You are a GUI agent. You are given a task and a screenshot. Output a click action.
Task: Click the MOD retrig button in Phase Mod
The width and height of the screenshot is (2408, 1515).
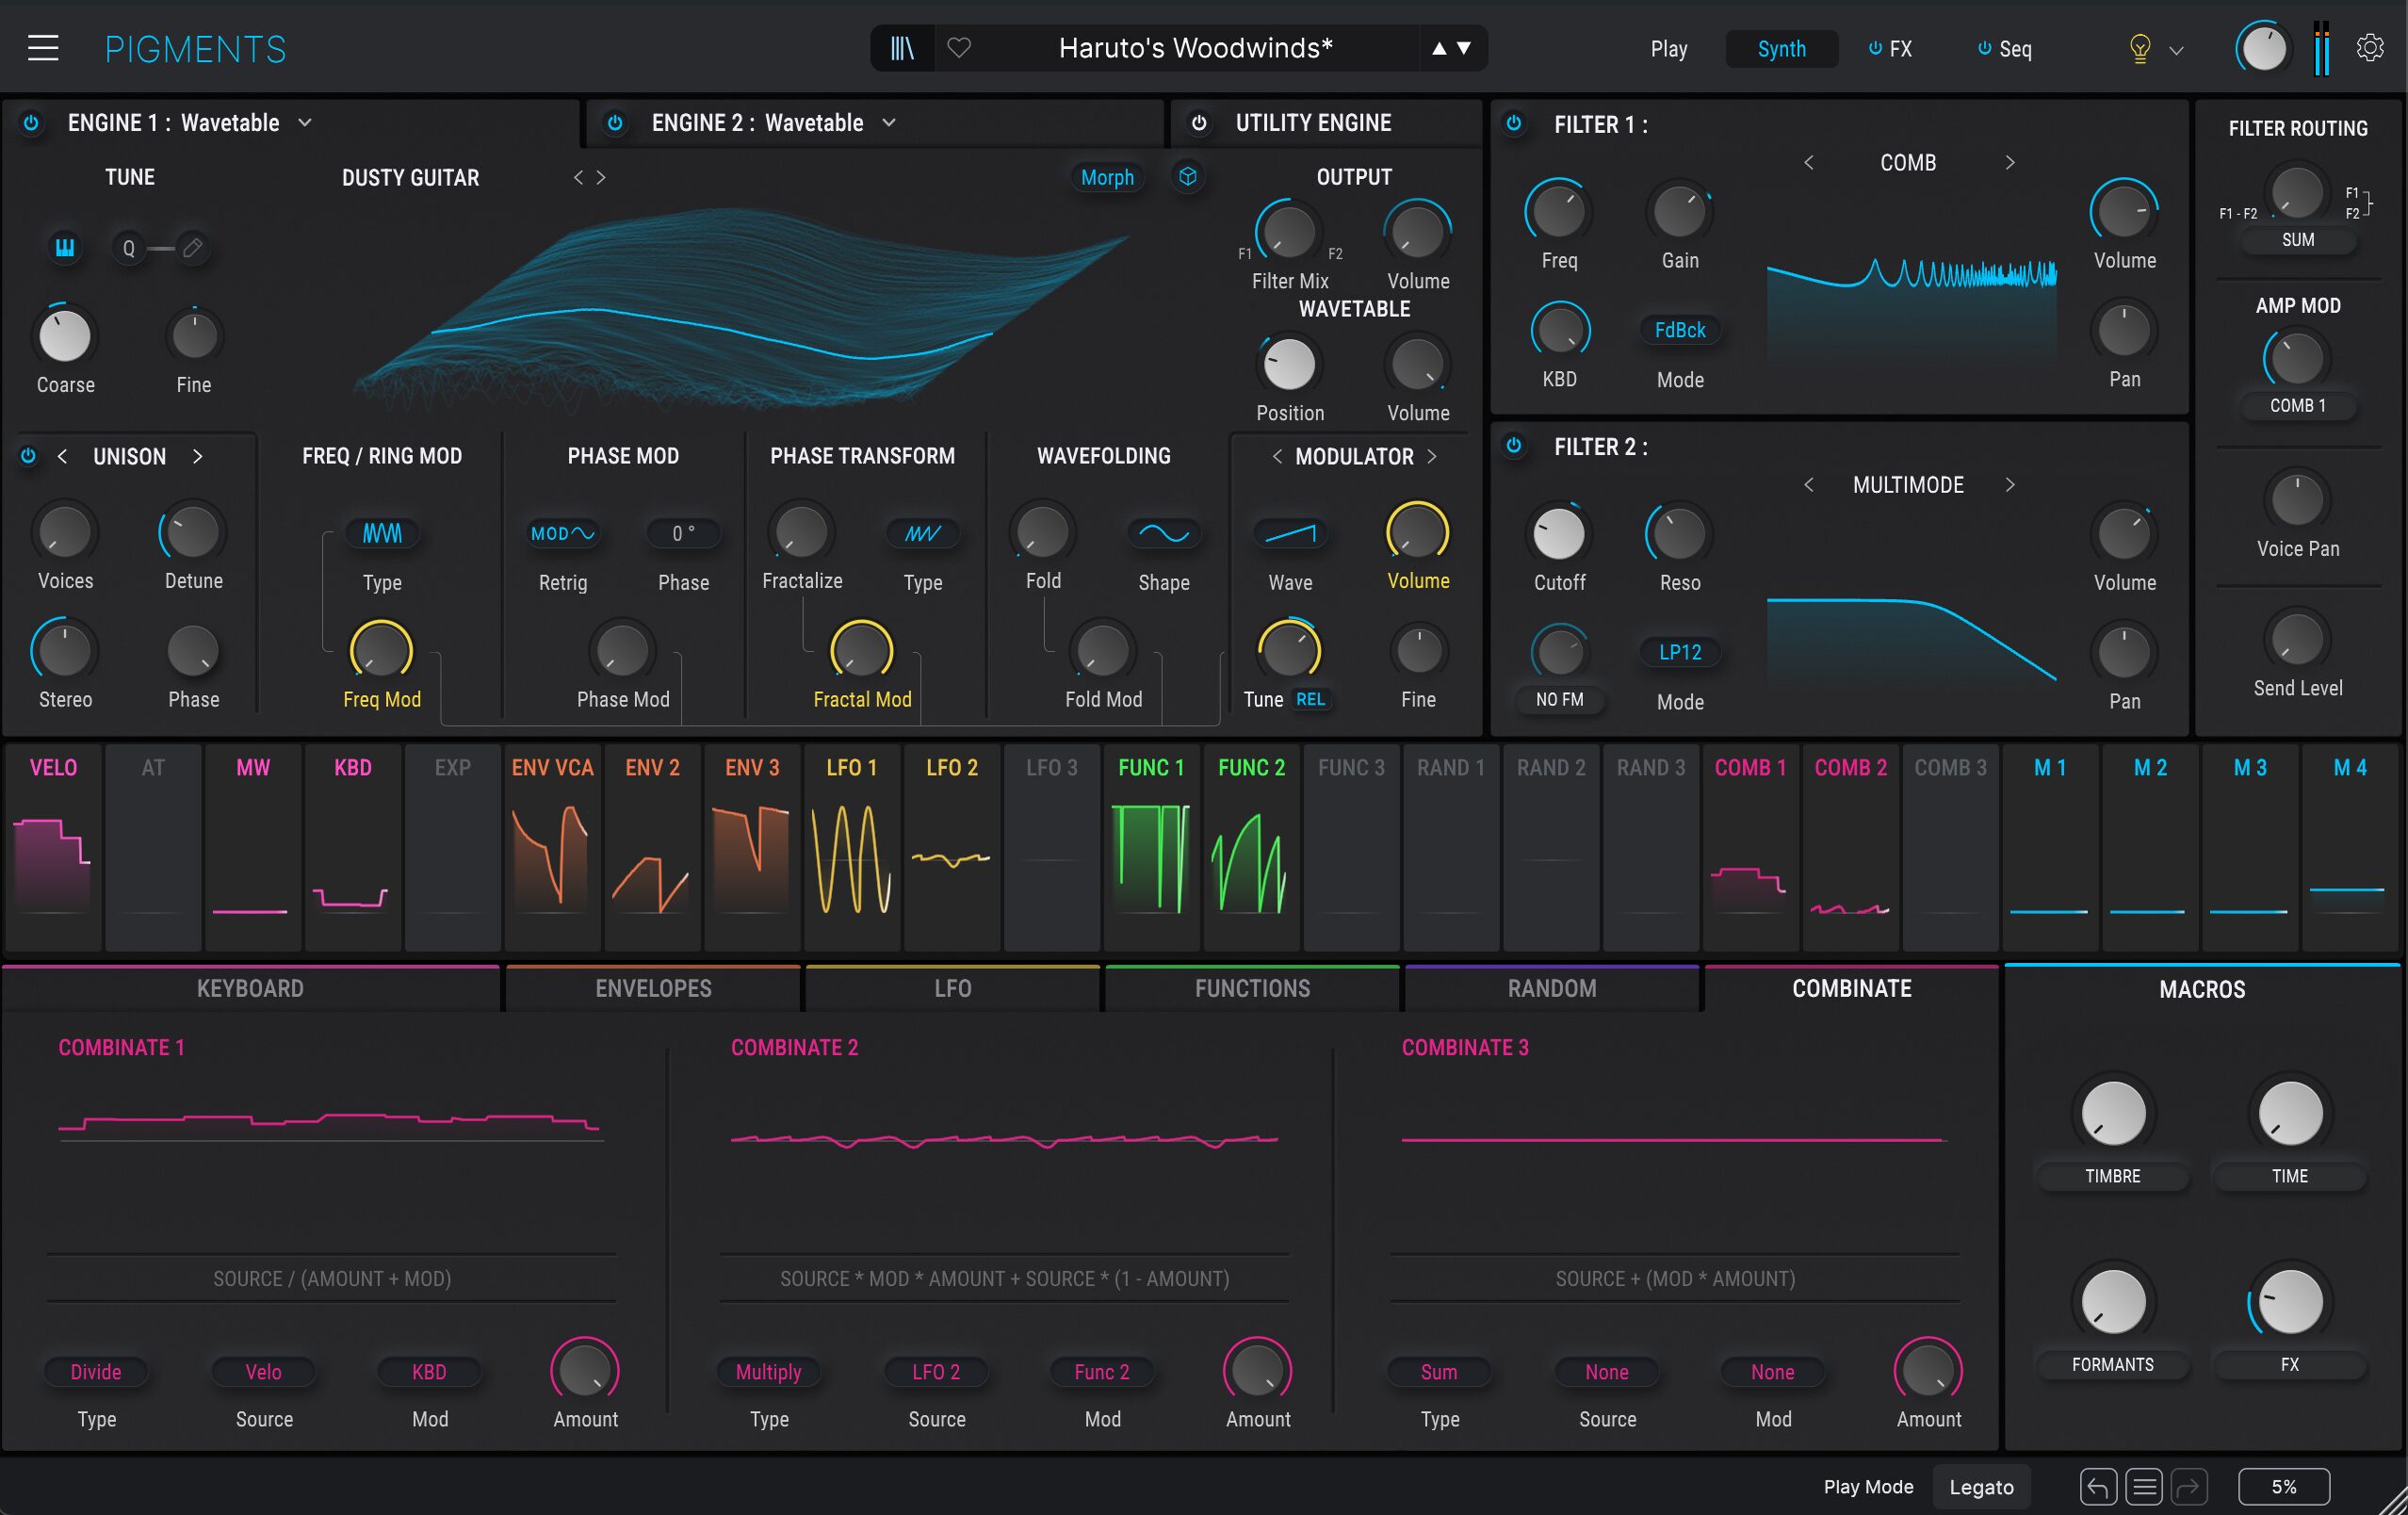pos(562,533)
